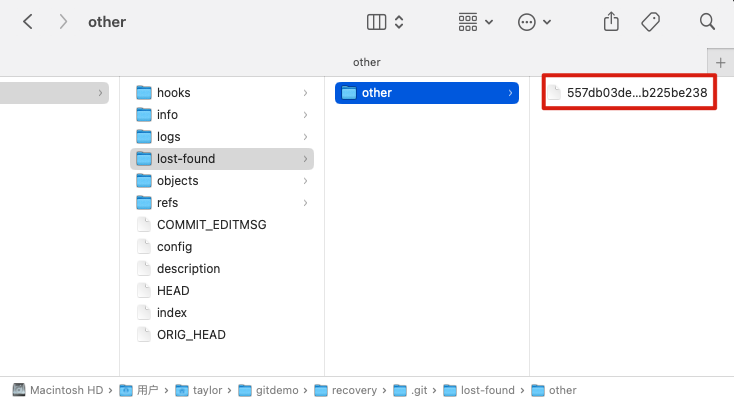The height and width of the screenshot is (403, 734).
Task: Select the refs folder
Action: click(x=222, y=203)
